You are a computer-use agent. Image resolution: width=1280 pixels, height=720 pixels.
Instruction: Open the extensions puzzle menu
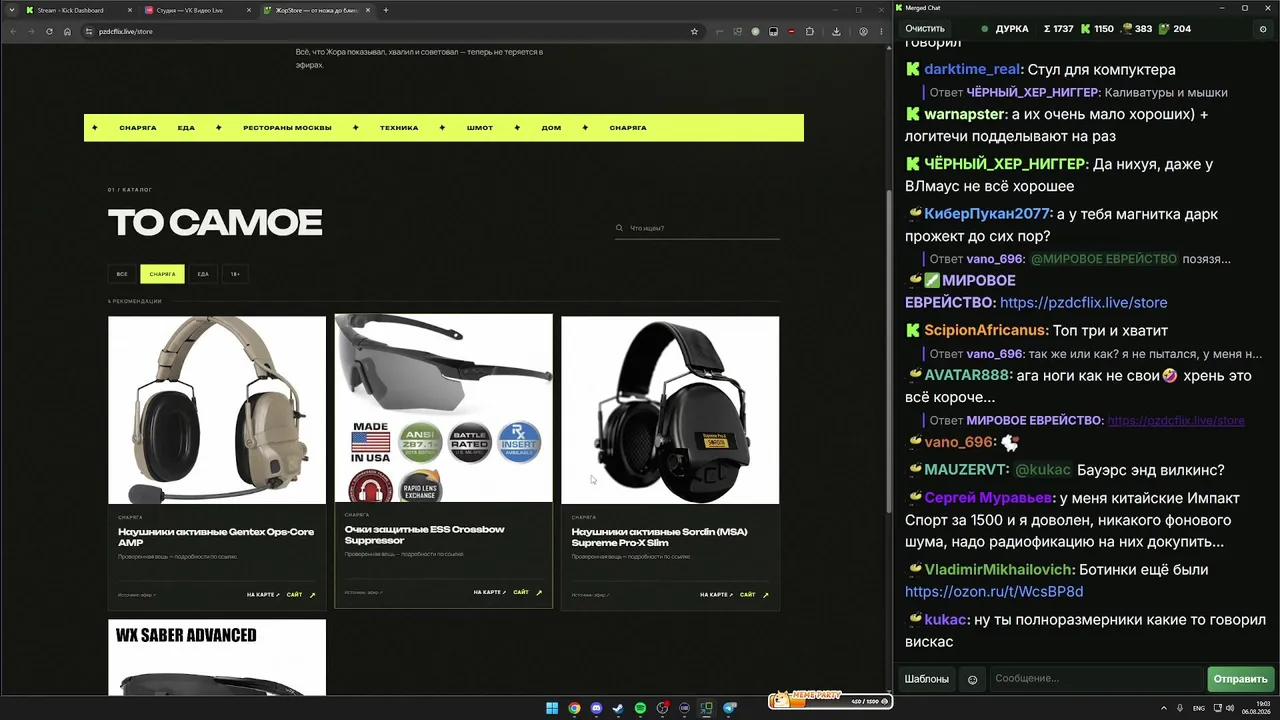tap(809, 31)
